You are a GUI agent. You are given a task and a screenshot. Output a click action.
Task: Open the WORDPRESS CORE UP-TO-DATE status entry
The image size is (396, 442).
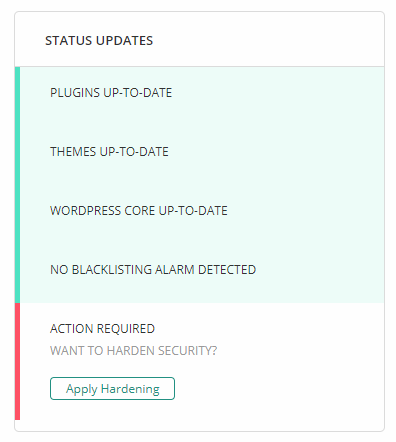pos(202,211)
